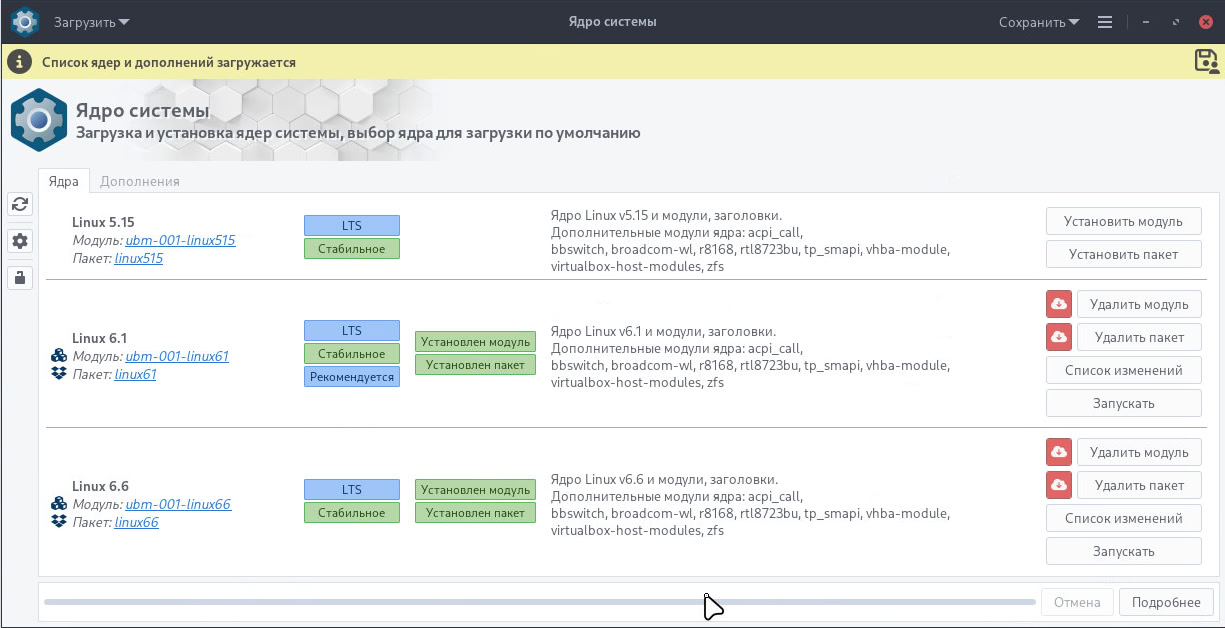
Task: Open settings via sidebar gear icon
Action: [20, 240]
